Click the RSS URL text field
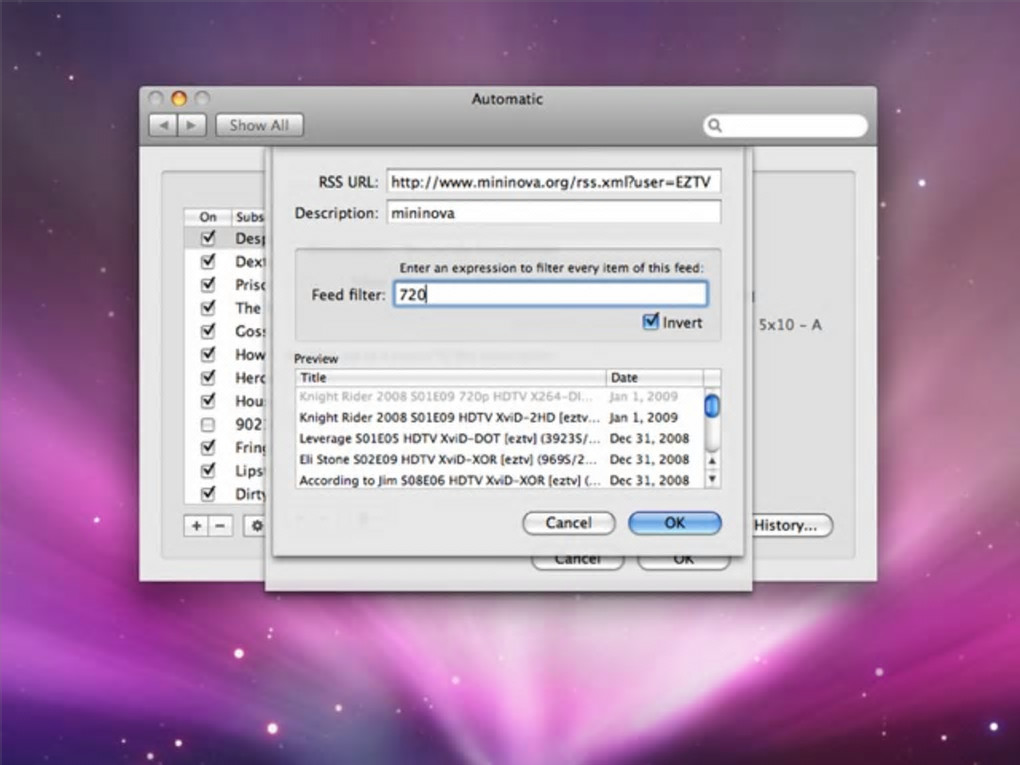Screen dimensions: 1020x765 click(554, 181)
